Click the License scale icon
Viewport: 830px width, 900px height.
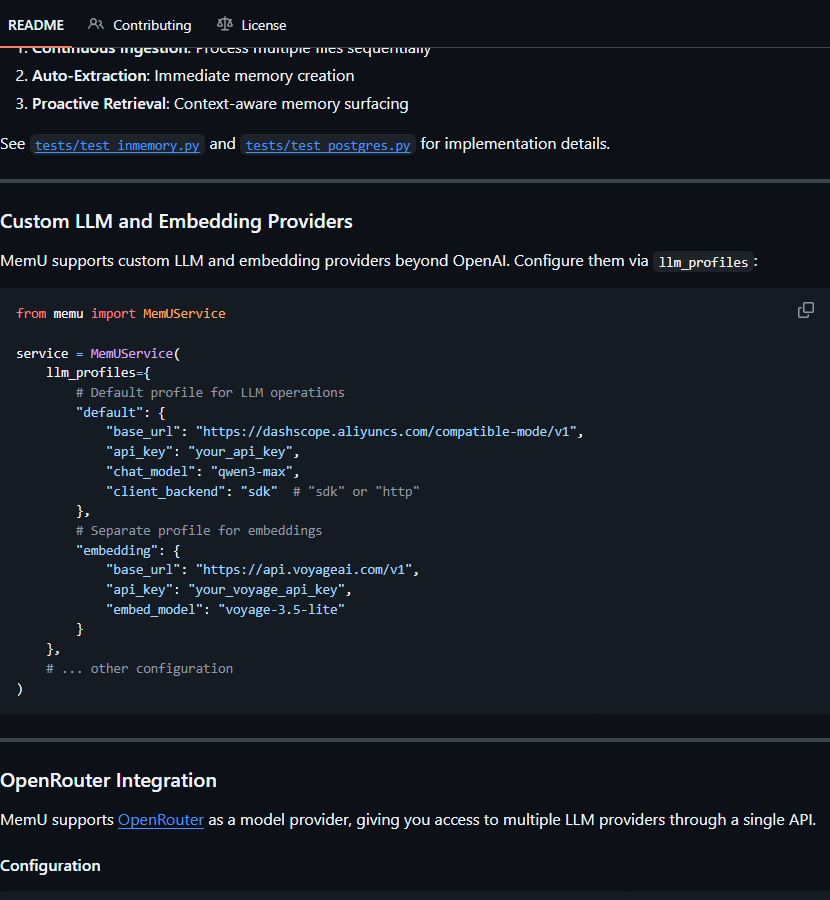point(225,25)
